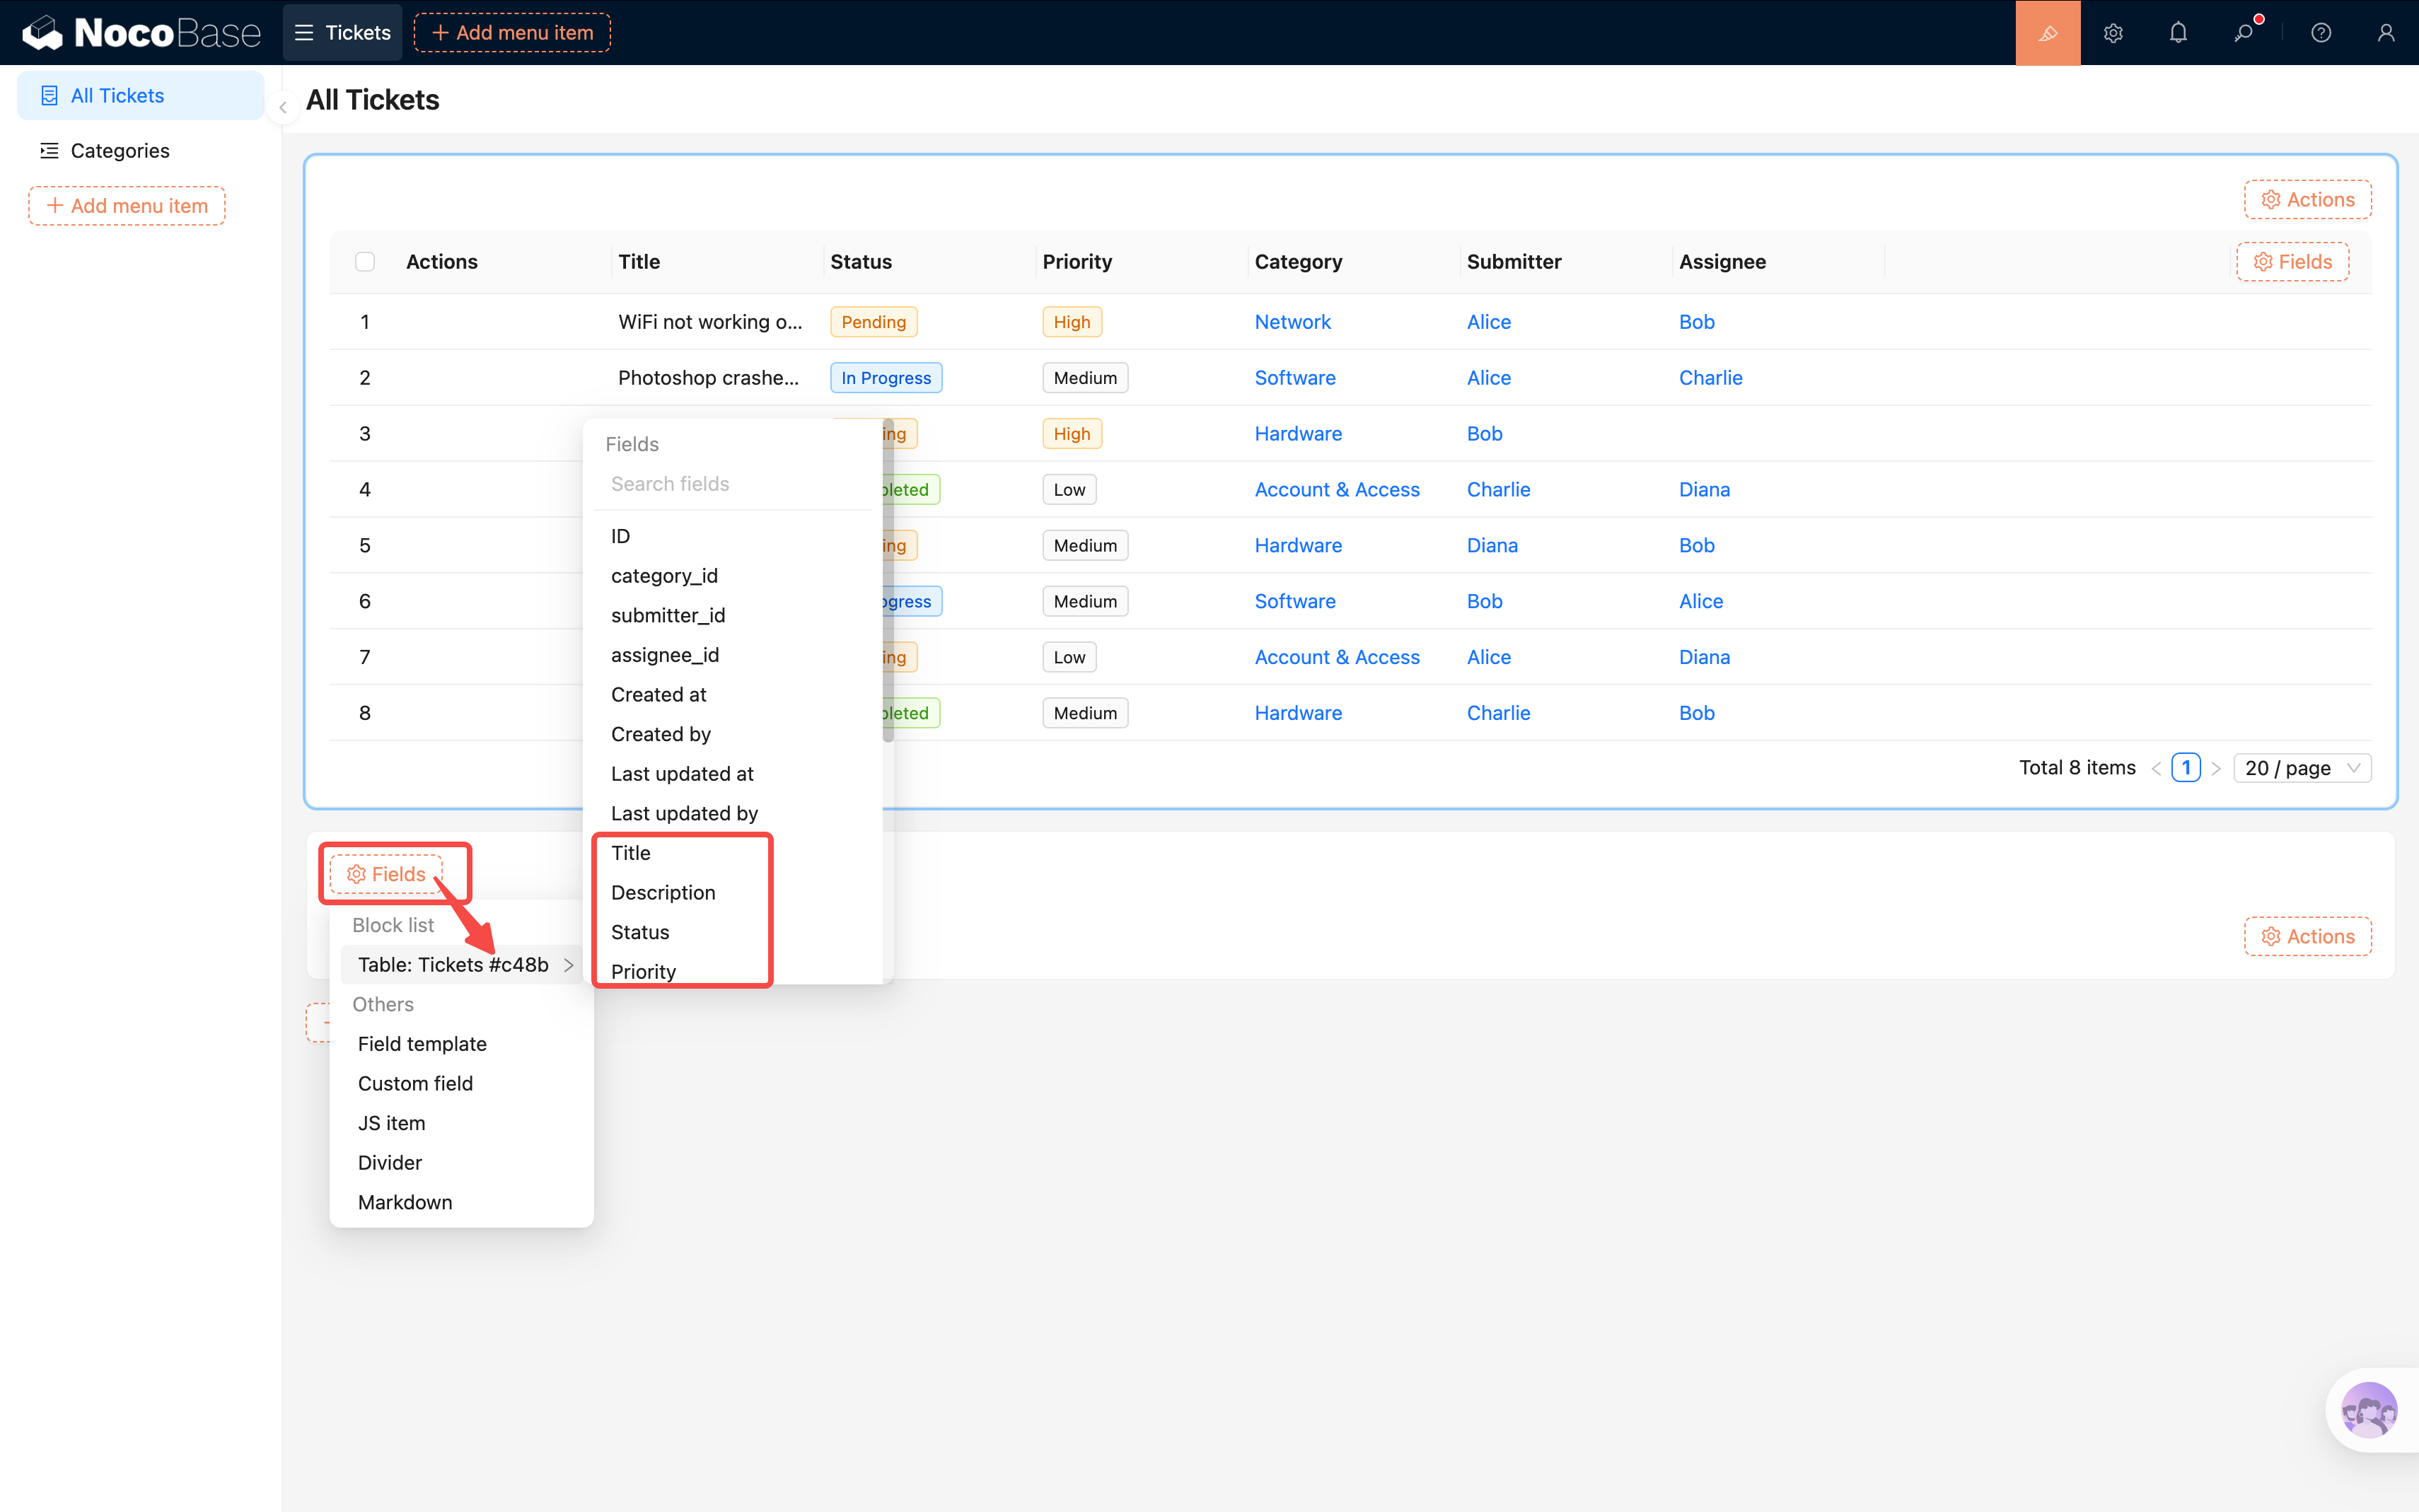Open the 20 / page size dropdown

[x=2301, y=768]
